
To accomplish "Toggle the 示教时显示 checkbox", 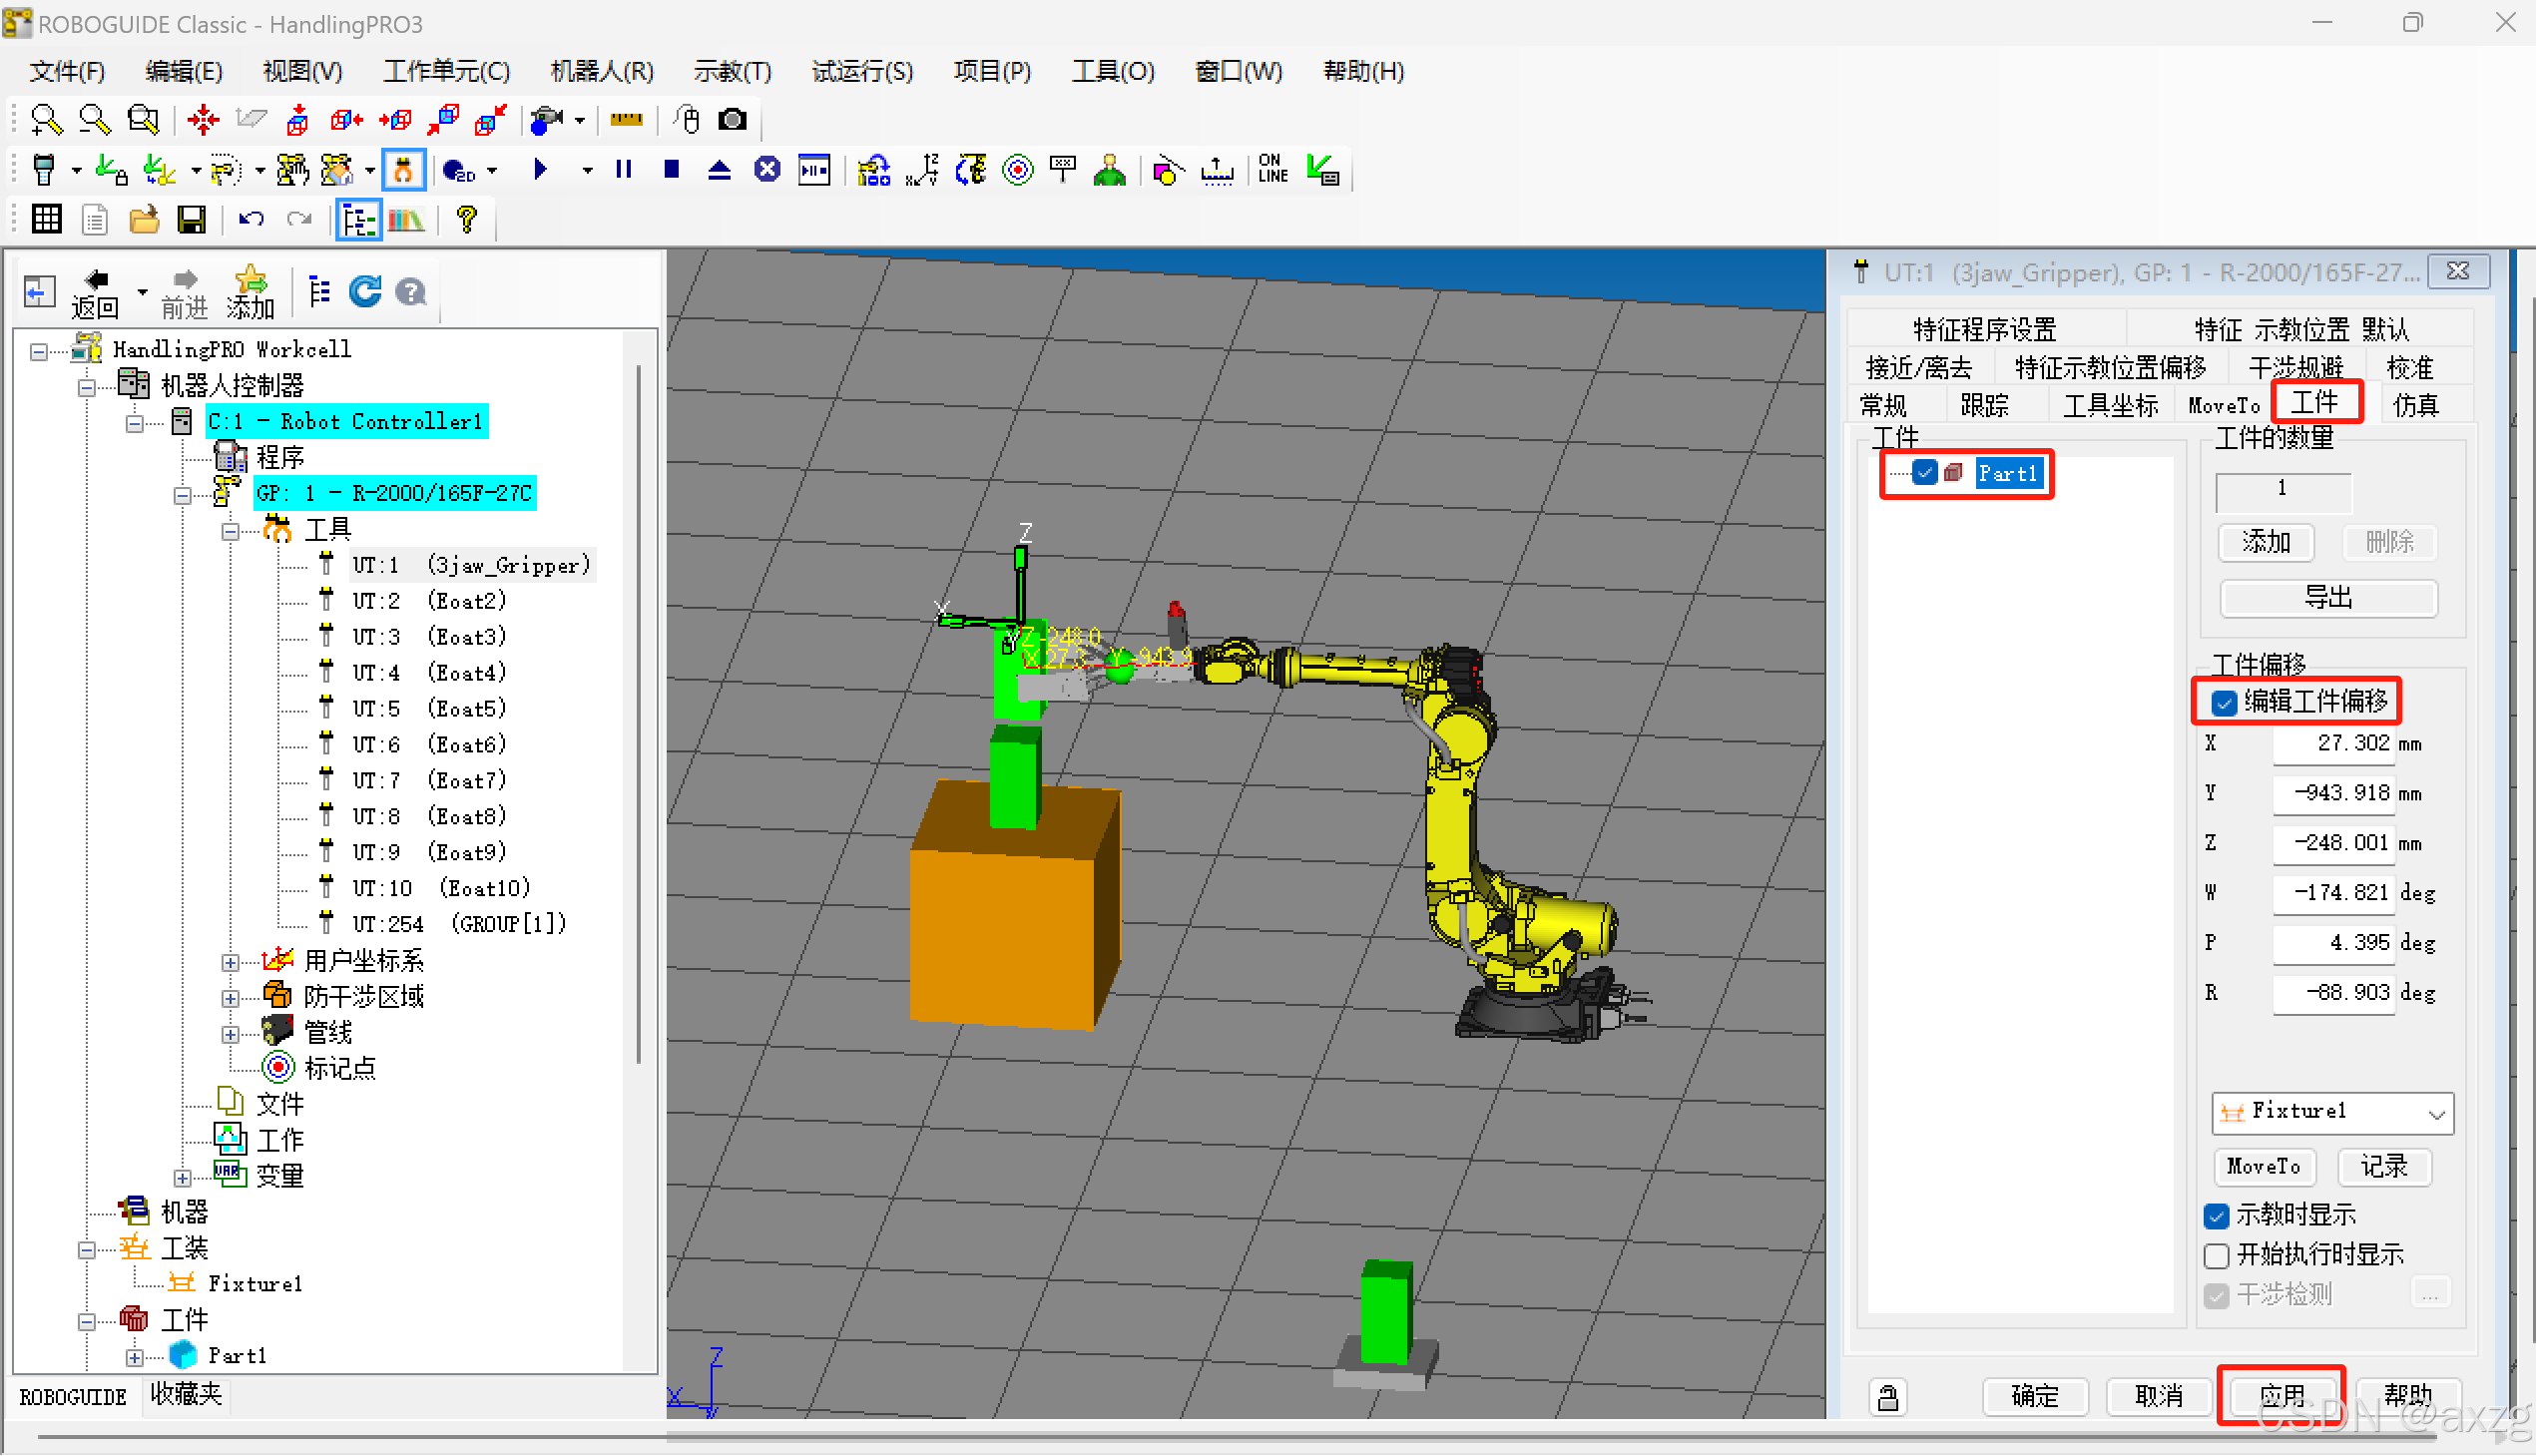I will click(x=2217, y=1216).
